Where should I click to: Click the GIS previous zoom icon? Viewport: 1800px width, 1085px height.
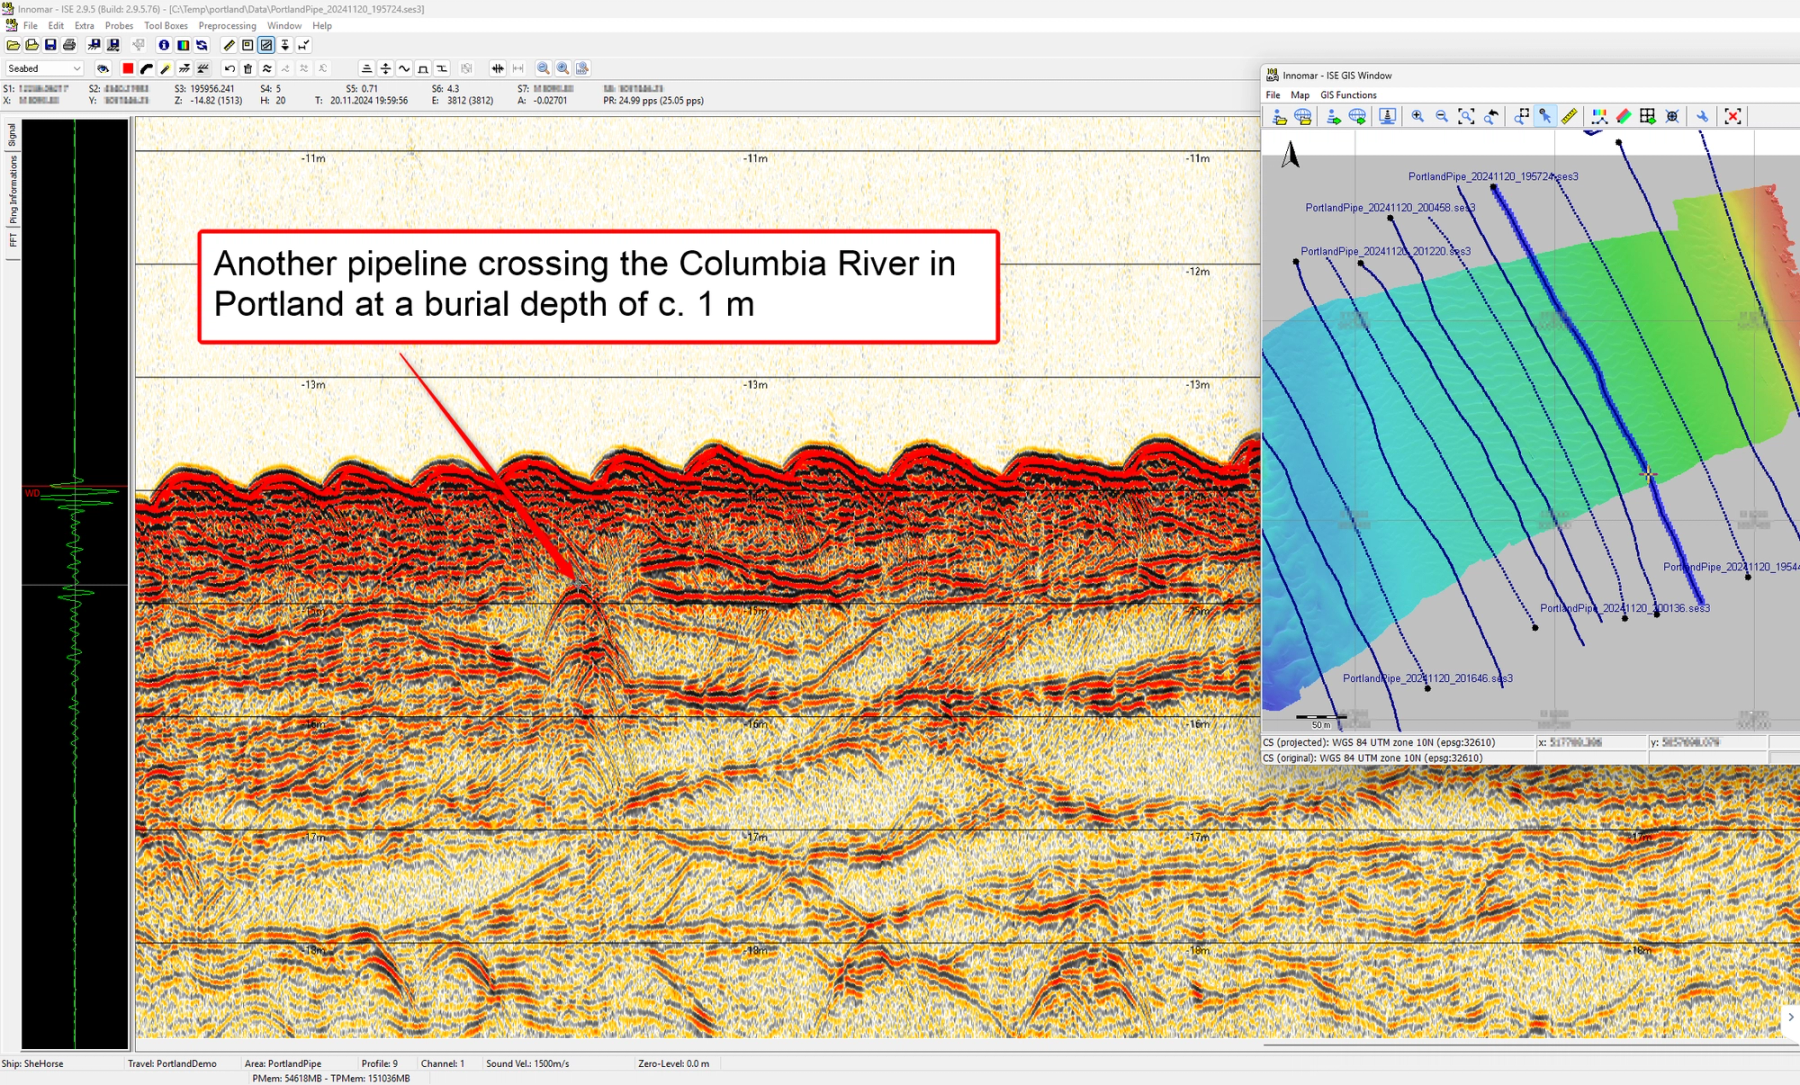[1491, 116]
